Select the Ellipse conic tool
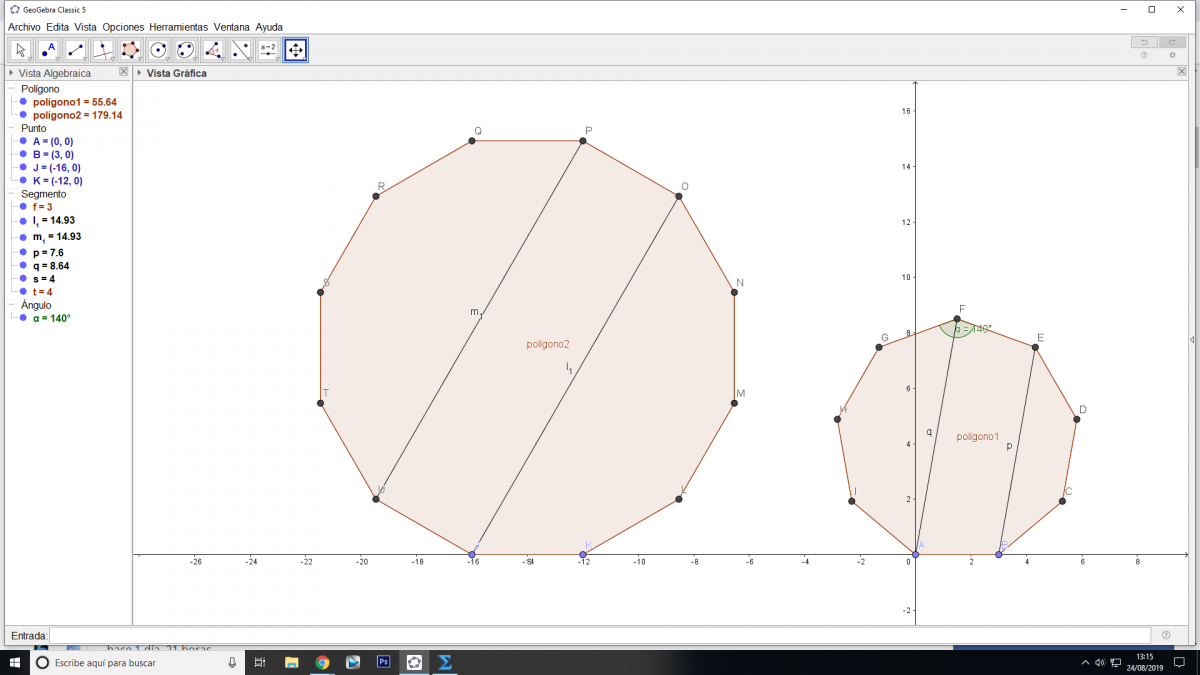Screen dimensions: 1200x675 pos(185,49)
